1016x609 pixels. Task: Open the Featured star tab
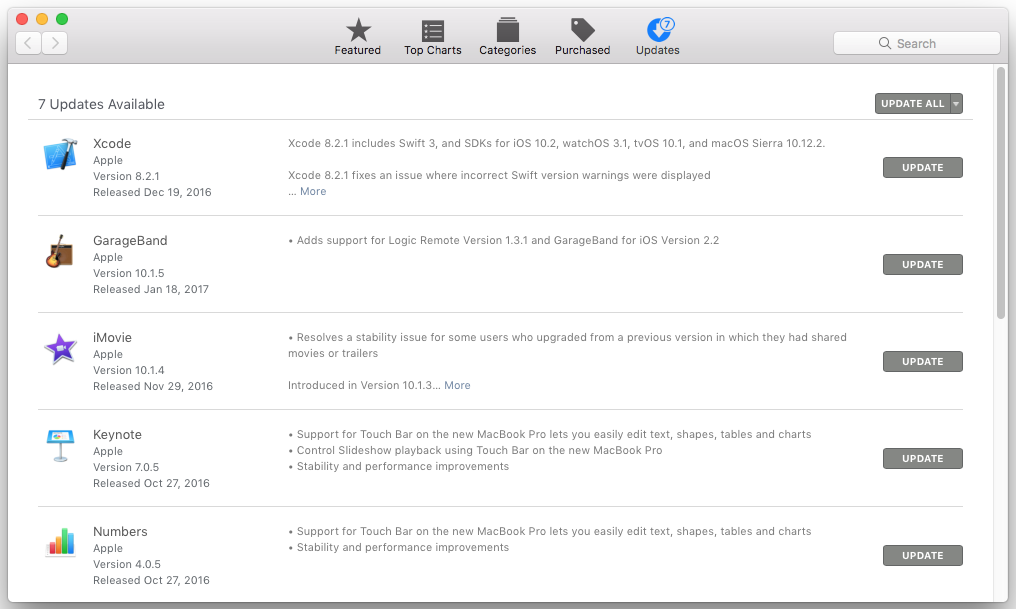[358, 37]
